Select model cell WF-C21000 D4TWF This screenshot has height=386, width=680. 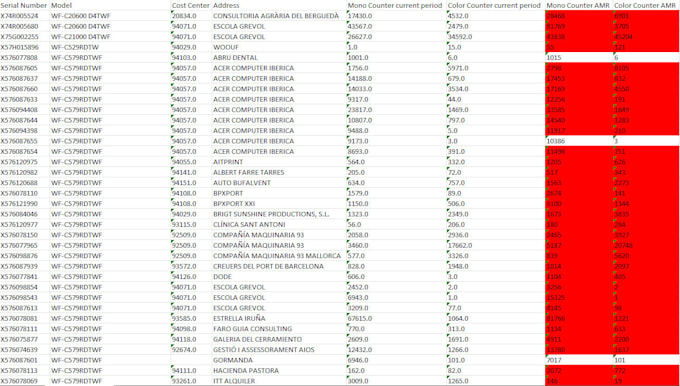(x=81, y=37)
